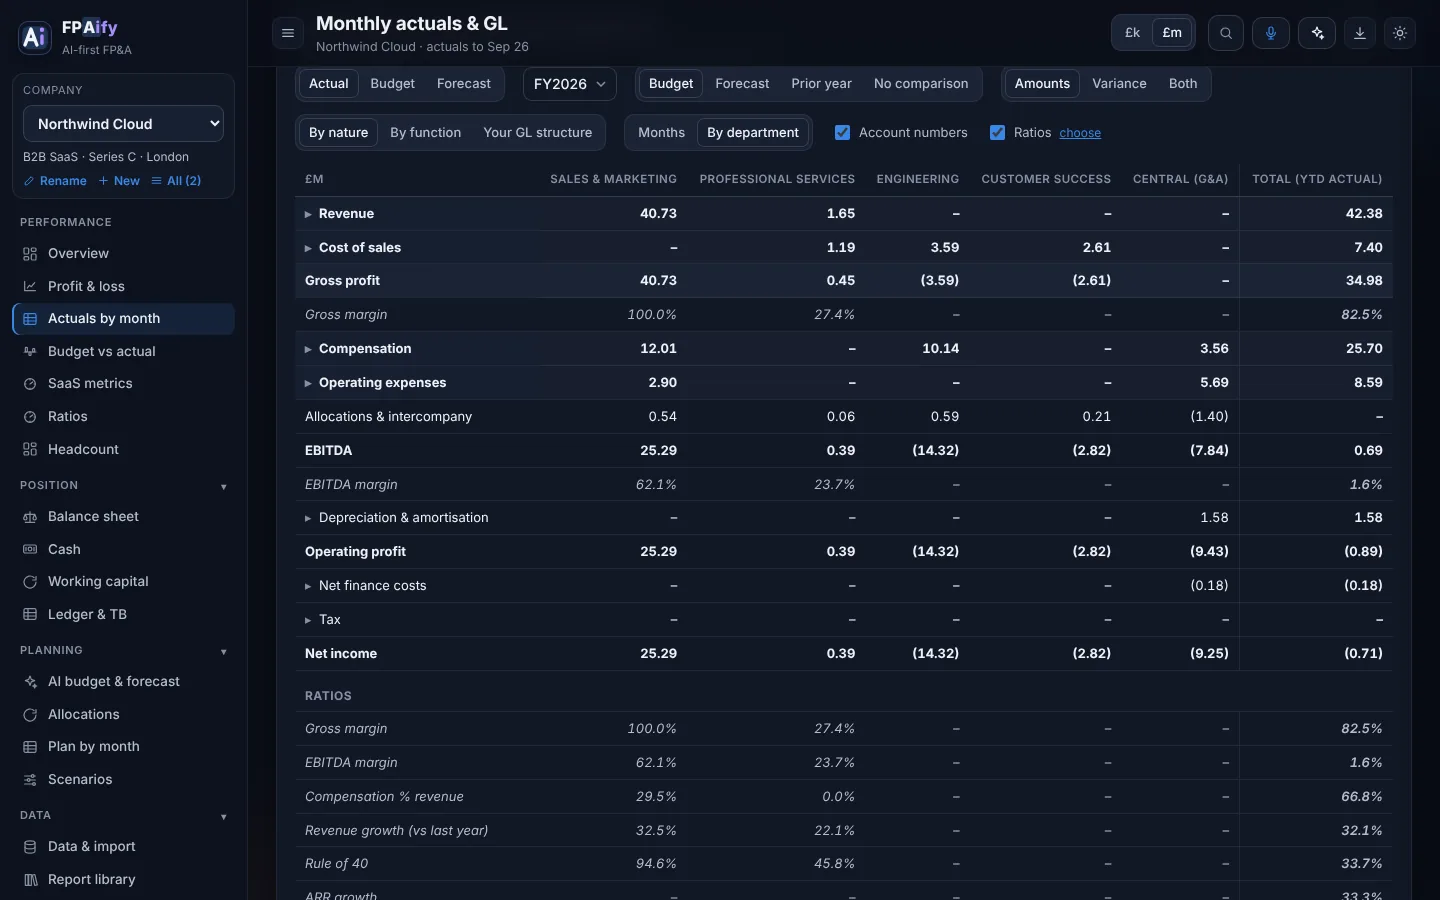Open search with the magnifier icon
Image resolution: width=1440 pixels, height=900 pixels.
coord(1226,33)
